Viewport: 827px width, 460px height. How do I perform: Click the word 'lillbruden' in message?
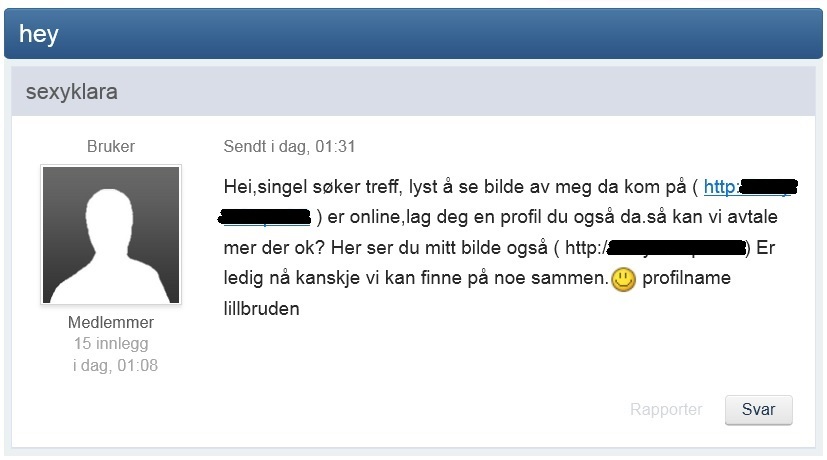pos(262,309)
